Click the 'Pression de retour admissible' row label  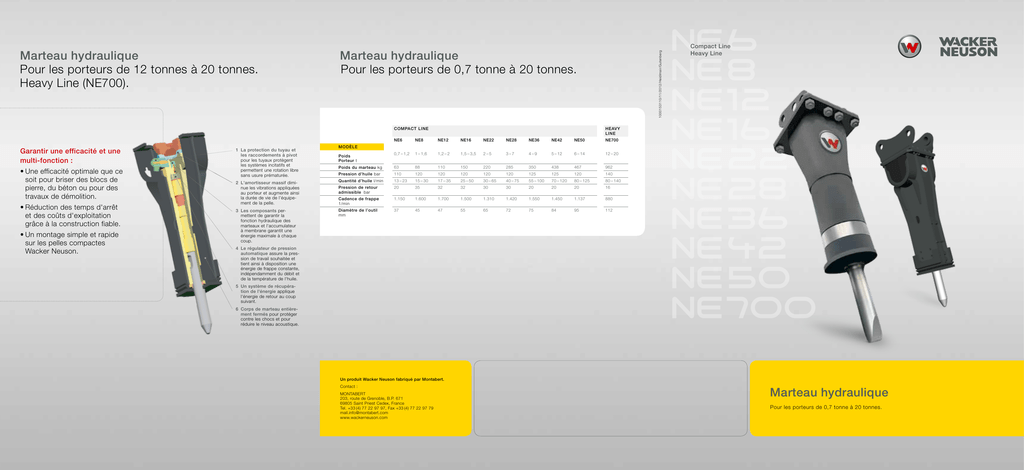(x=357, y=190)
